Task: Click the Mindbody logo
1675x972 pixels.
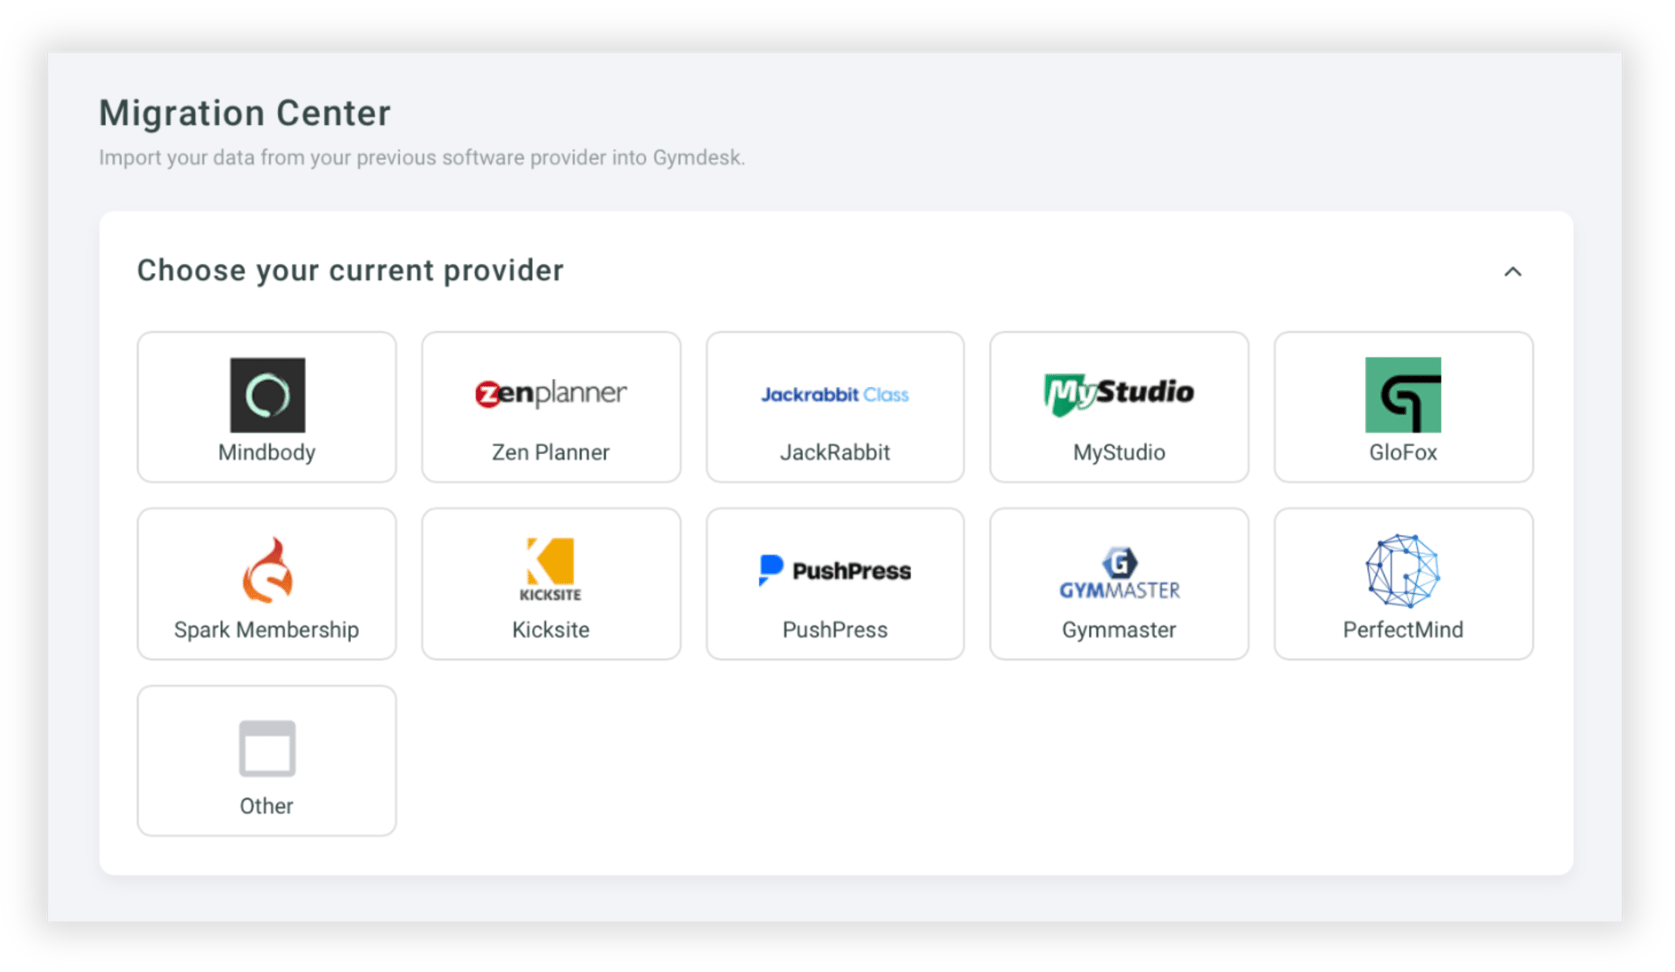Action: [x=266, y=395]
